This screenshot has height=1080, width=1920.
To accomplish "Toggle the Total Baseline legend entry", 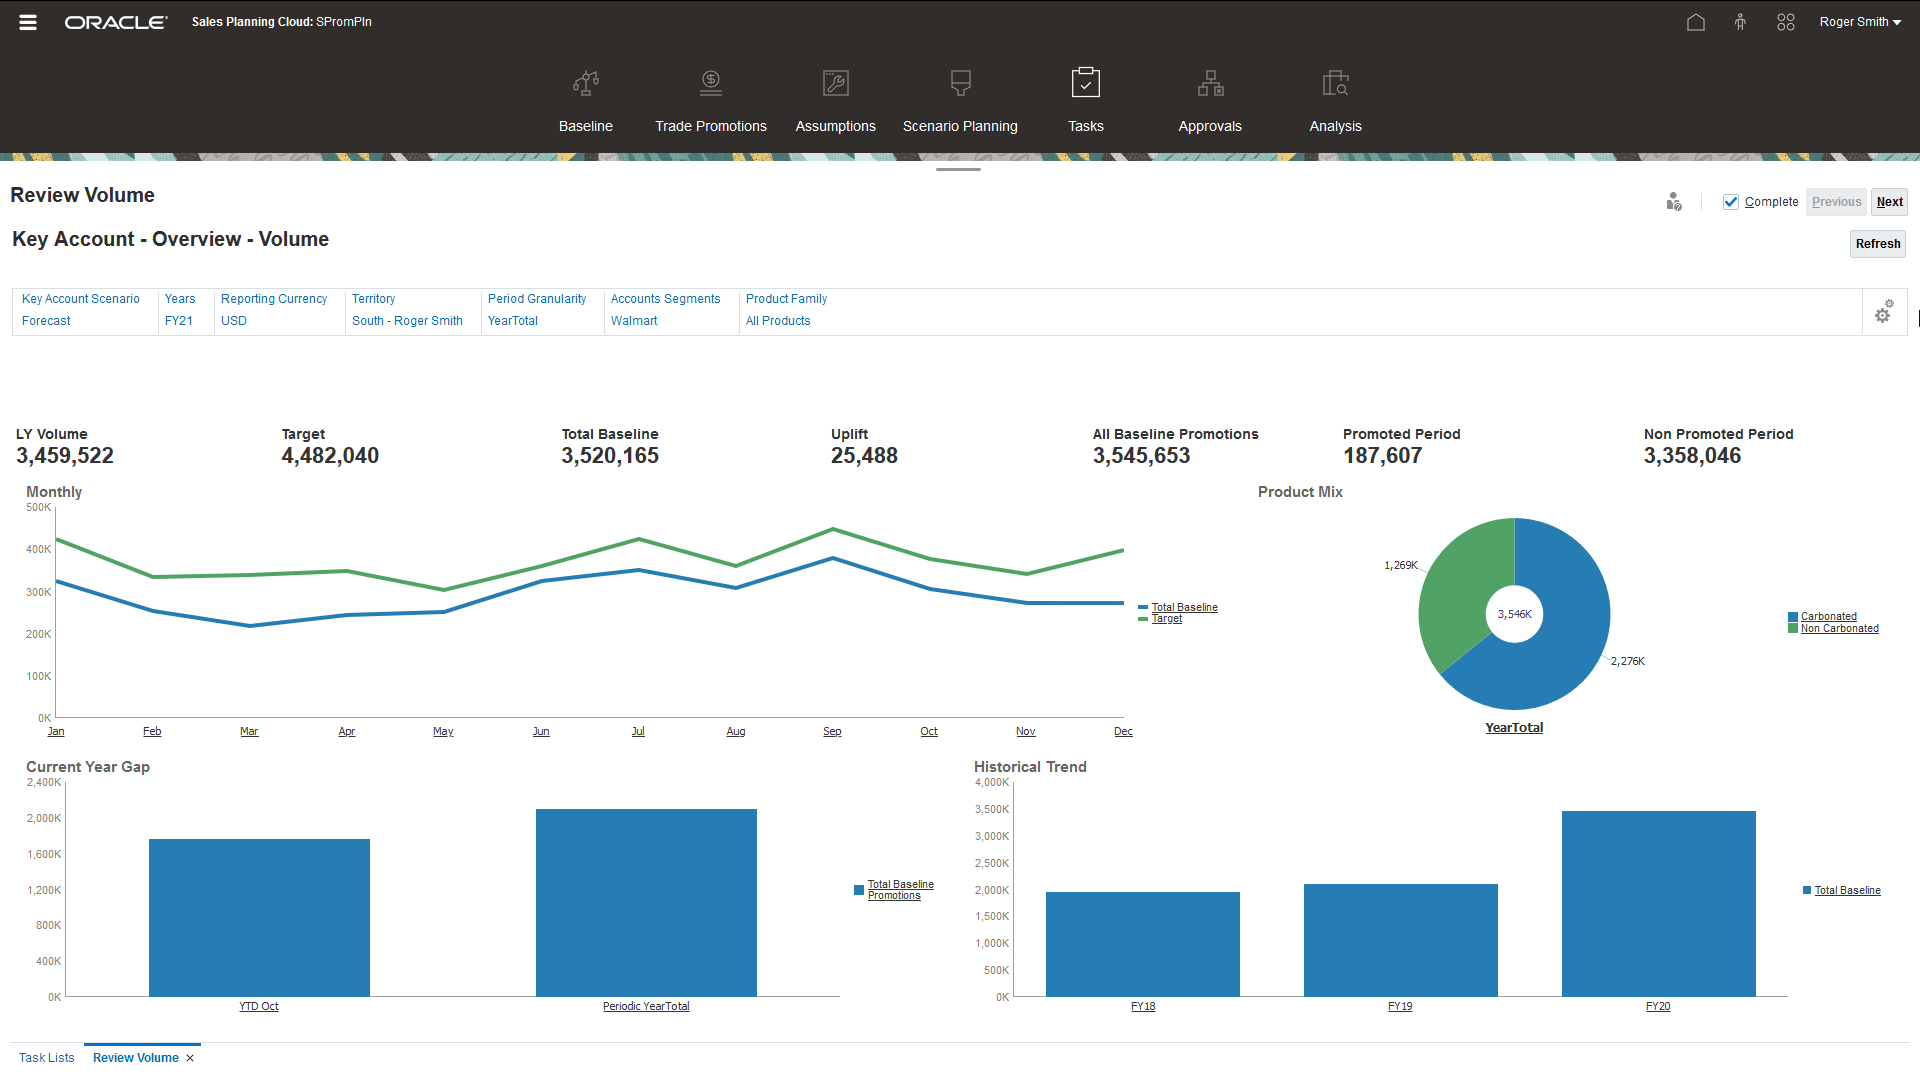I will 1185,607.
